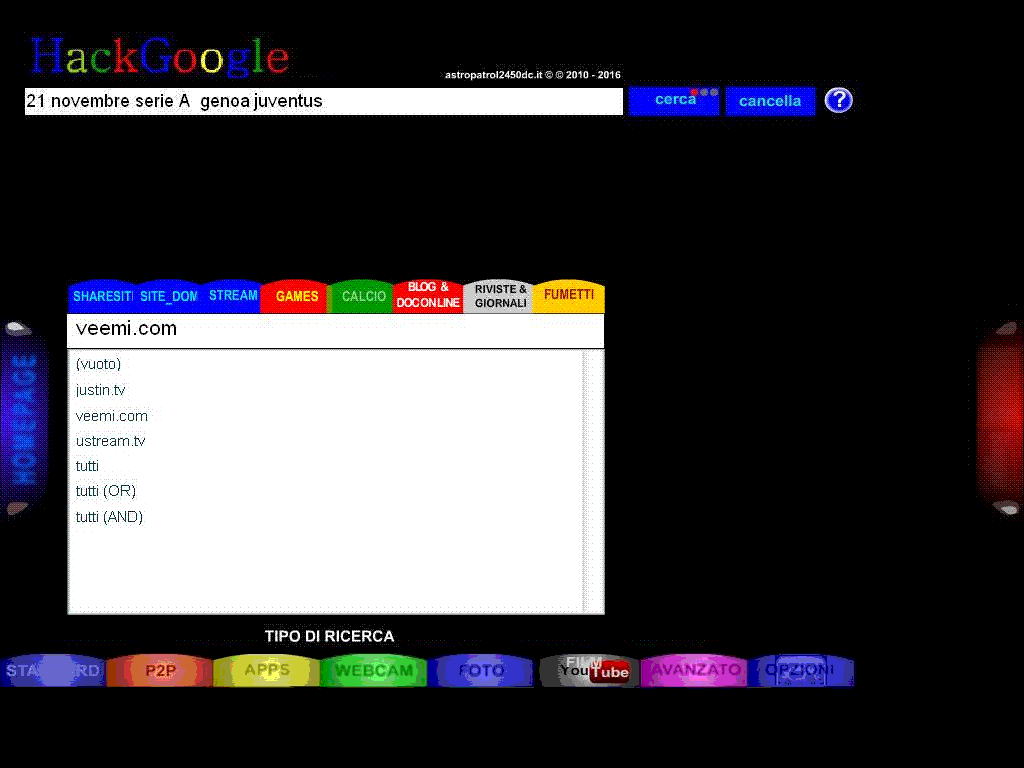This screenshot has height=768, width=1024.
Task: Select the P2P search type
Action: [x=160, y=670]
